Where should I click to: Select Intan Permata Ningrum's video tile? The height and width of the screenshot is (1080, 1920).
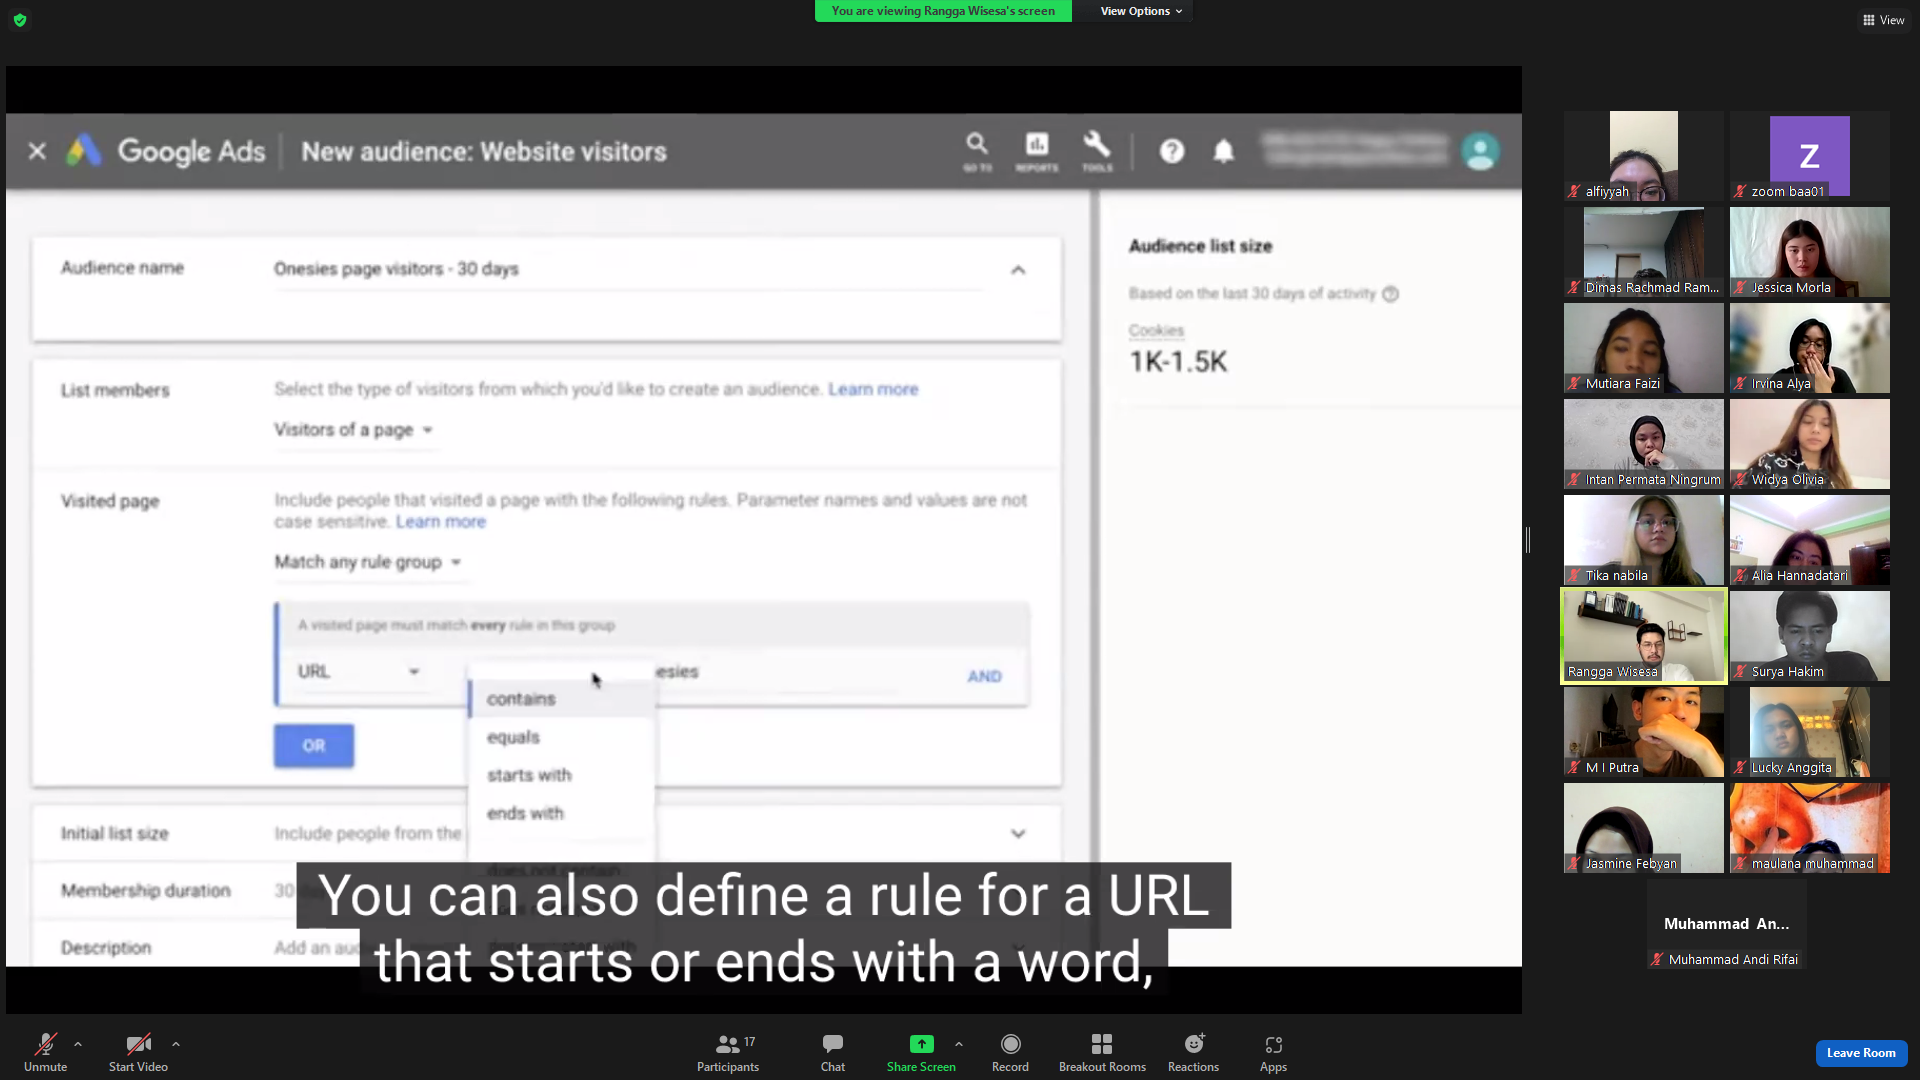pos(1643,444)
